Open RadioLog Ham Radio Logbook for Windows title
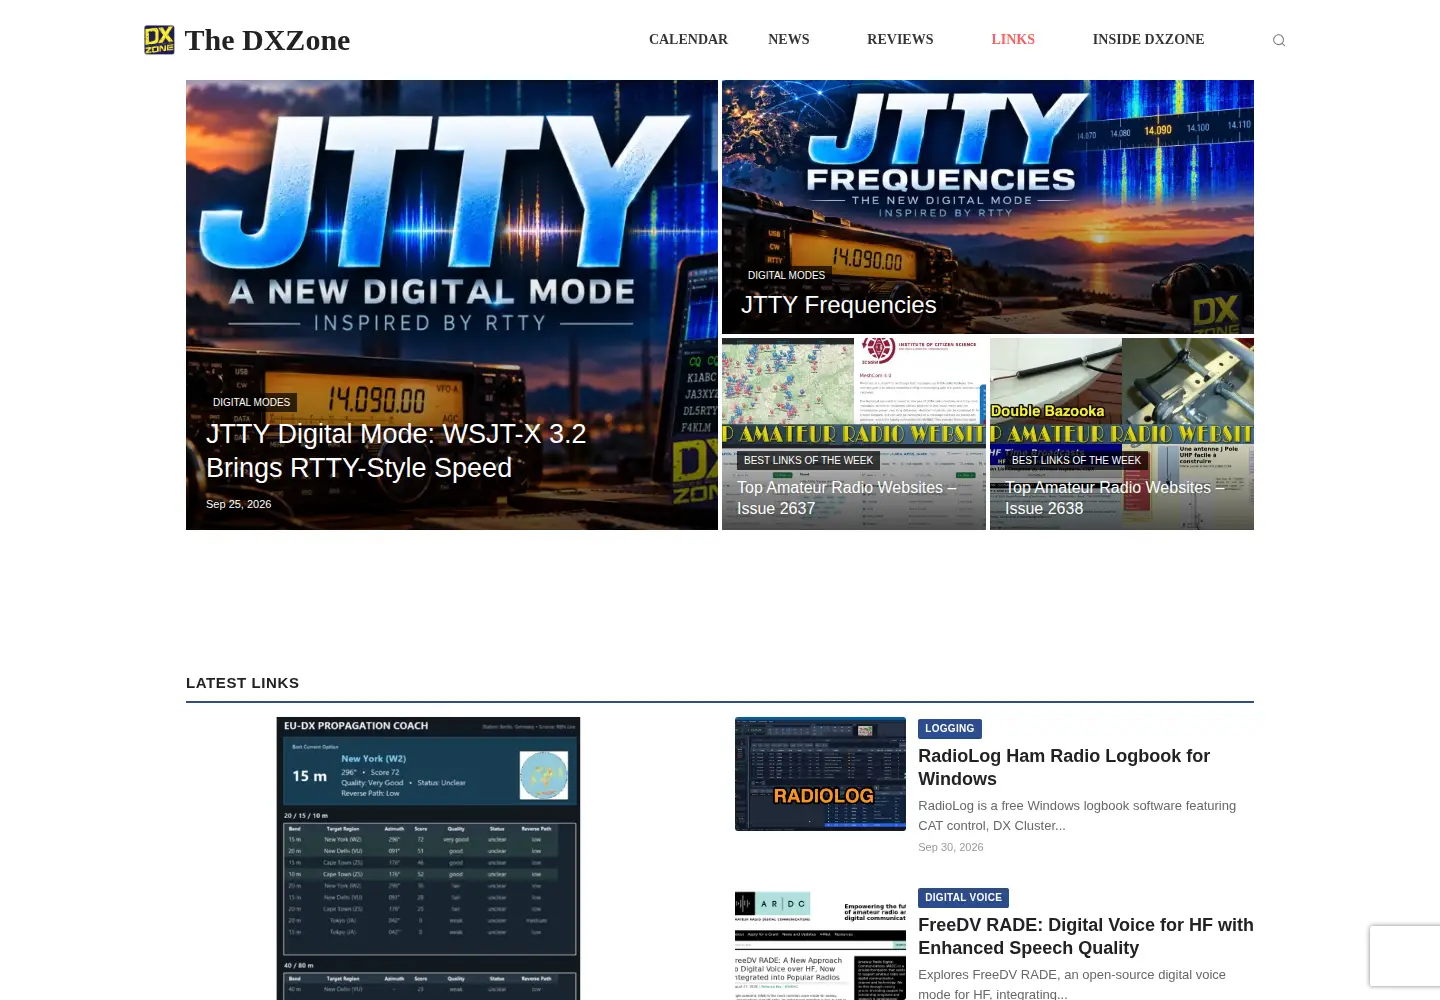 [x=1064, y=767]
